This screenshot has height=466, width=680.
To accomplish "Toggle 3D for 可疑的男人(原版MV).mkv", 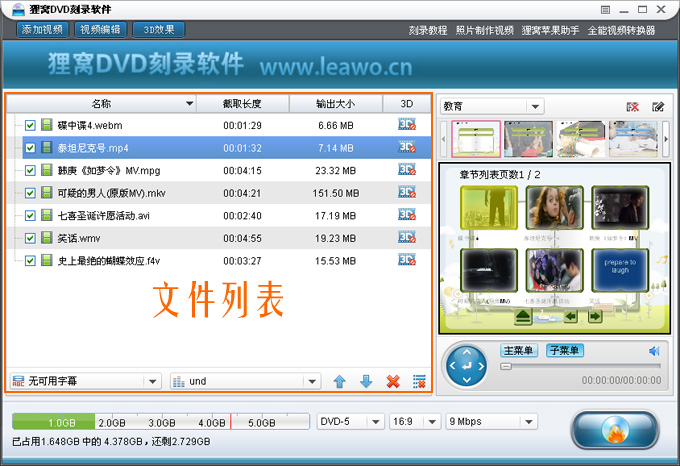I will pyautogui.click(x=407, y=192).
